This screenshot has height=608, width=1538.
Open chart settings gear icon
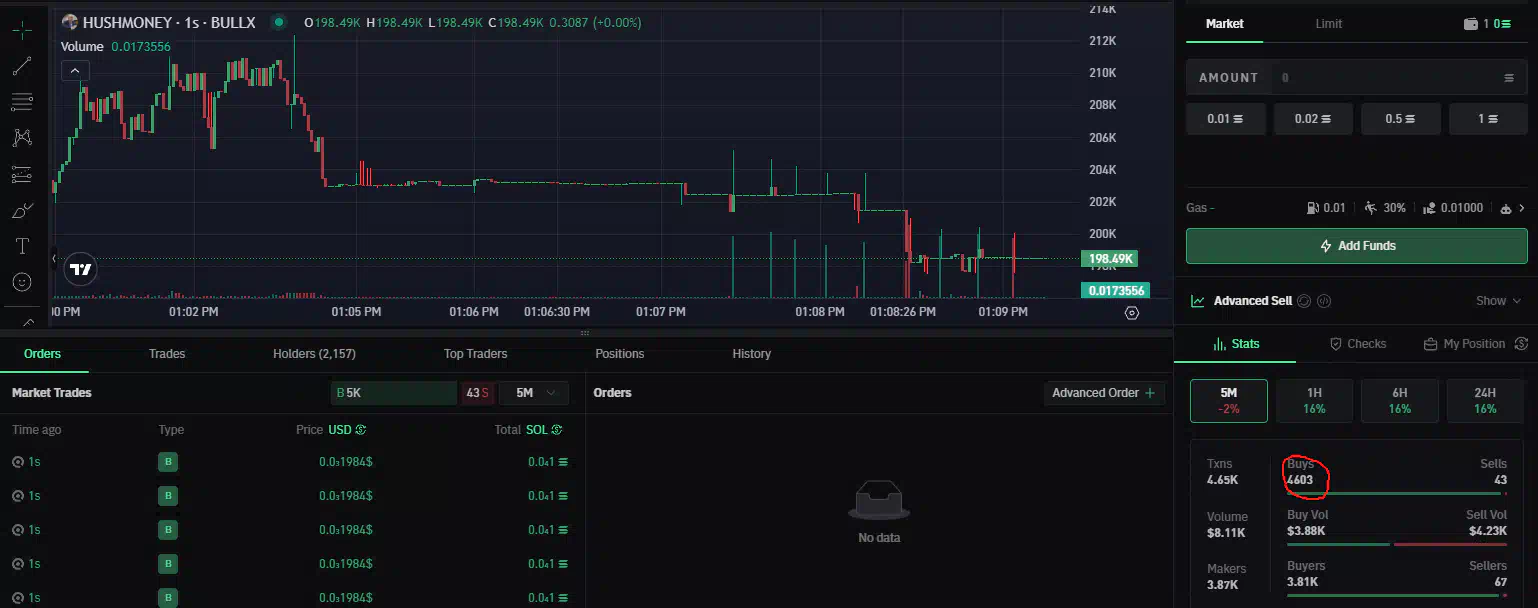1131,313
